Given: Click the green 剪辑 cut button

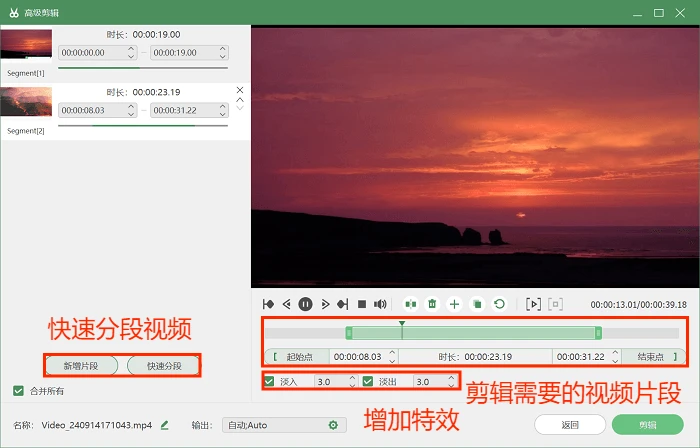Looking at the screenshot, I should (x=647, y=425).
